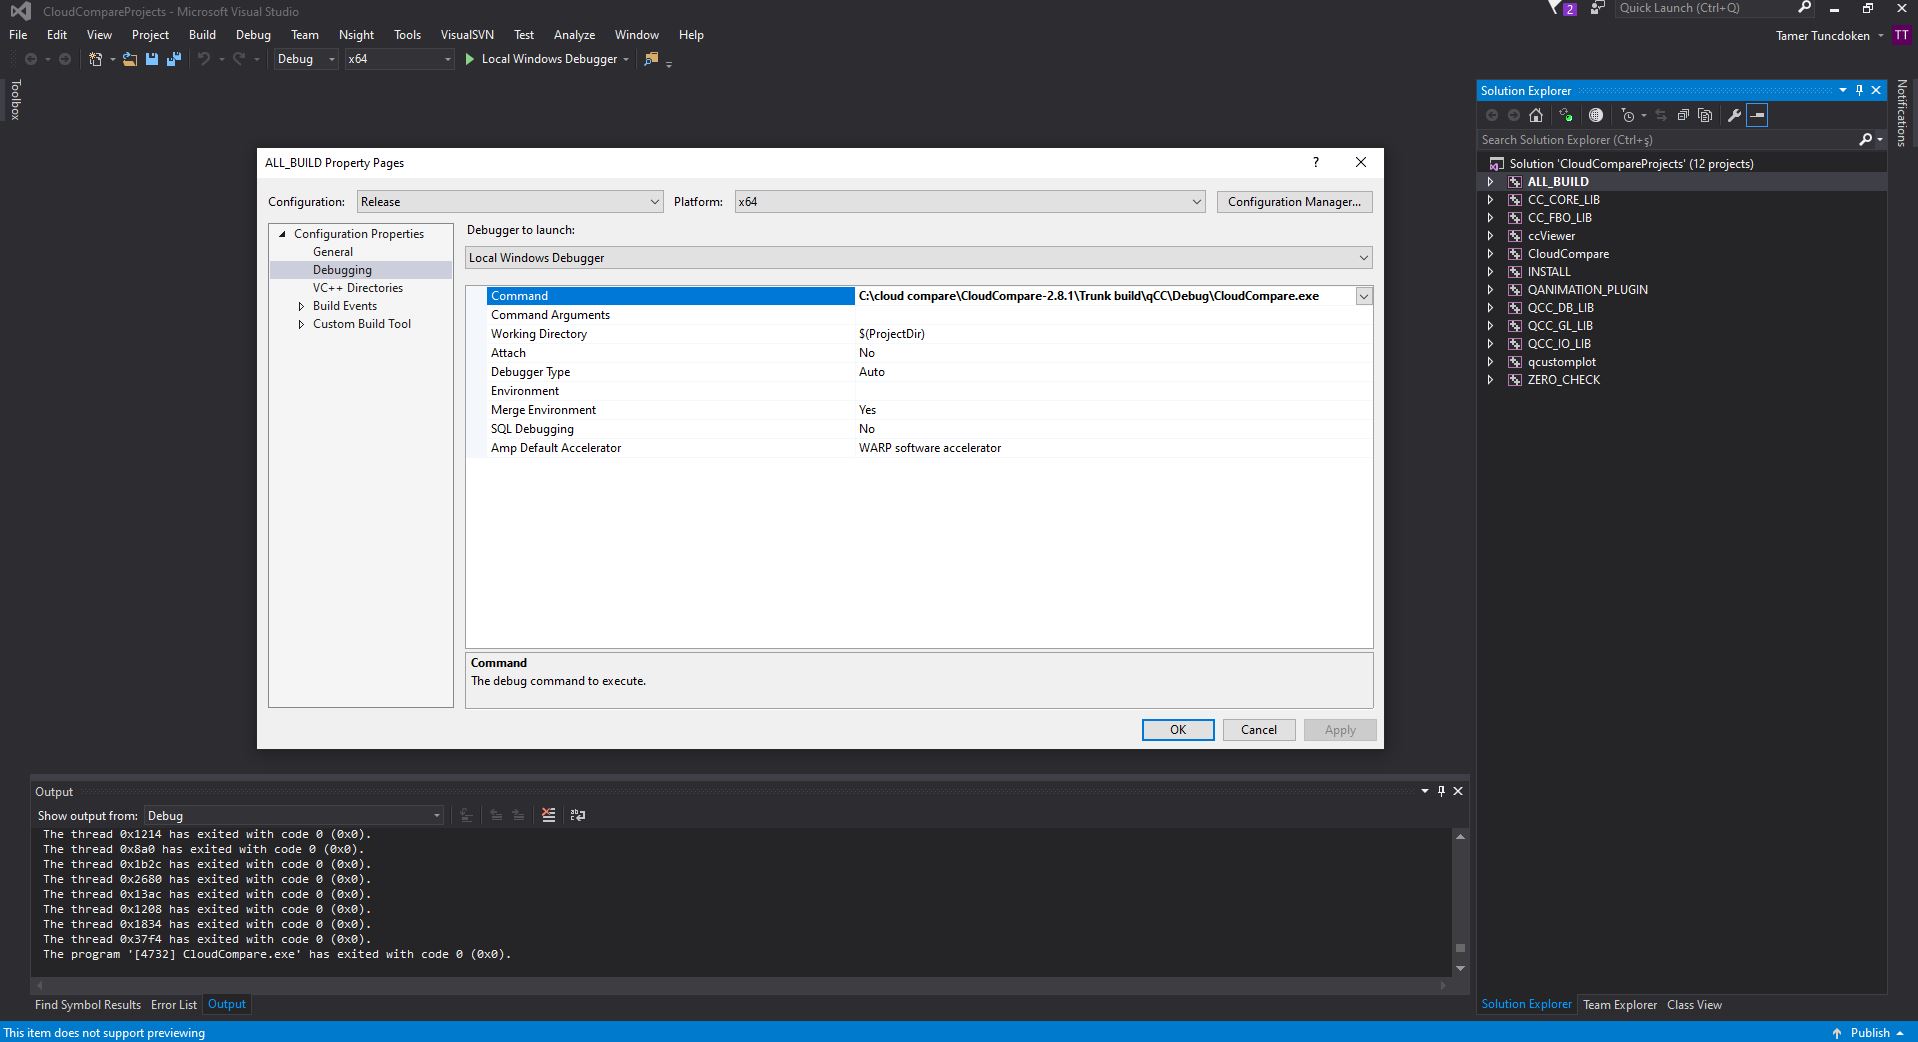Screen dimensions: 1918x1042
Task: Select the ZERO_CHECK project
Action: [x=1563, y=380]
